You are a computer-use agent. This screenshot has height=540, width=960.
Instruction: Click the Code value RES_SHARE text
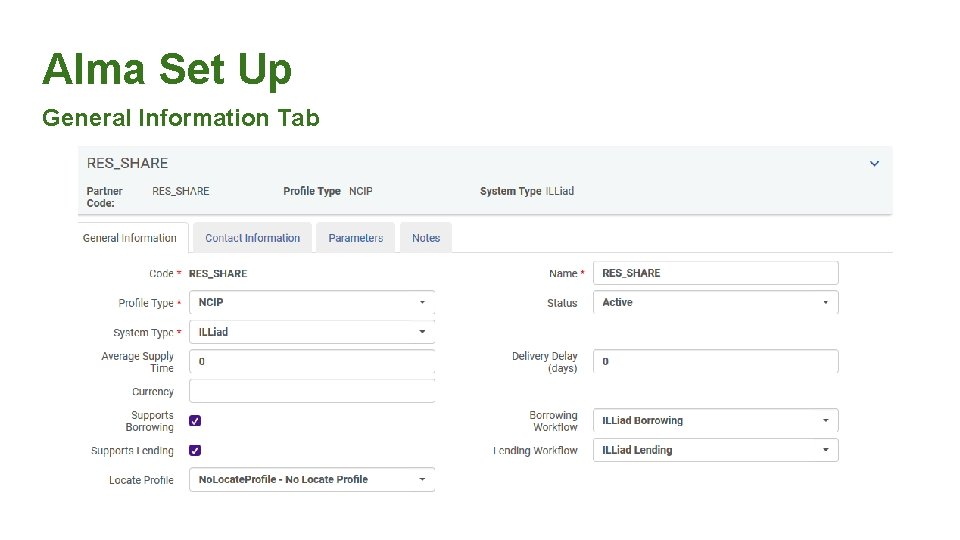coord(218,274)
